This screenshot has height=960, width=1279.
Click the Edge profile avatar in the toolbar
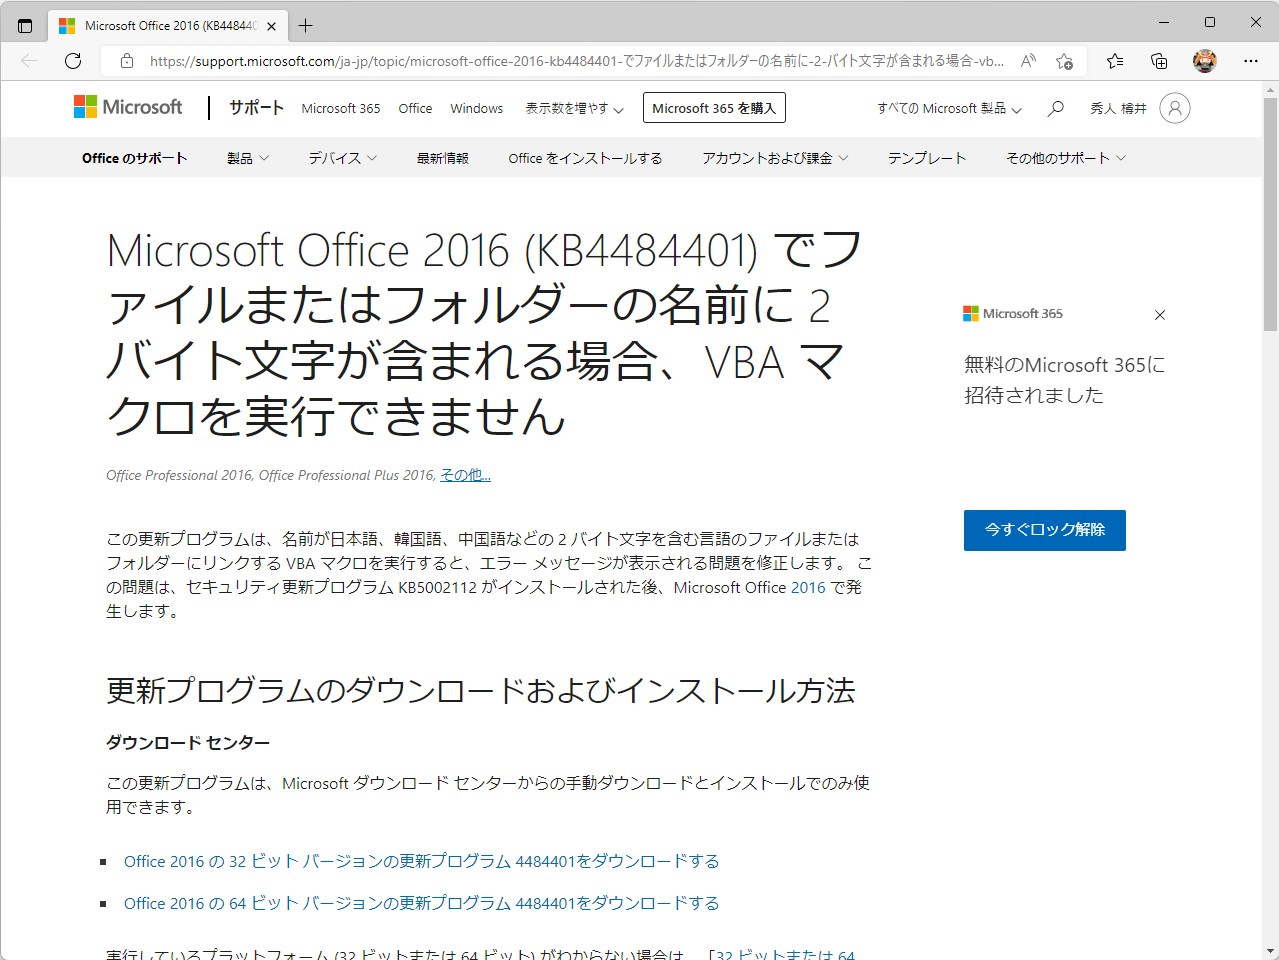coord(1205,60)
